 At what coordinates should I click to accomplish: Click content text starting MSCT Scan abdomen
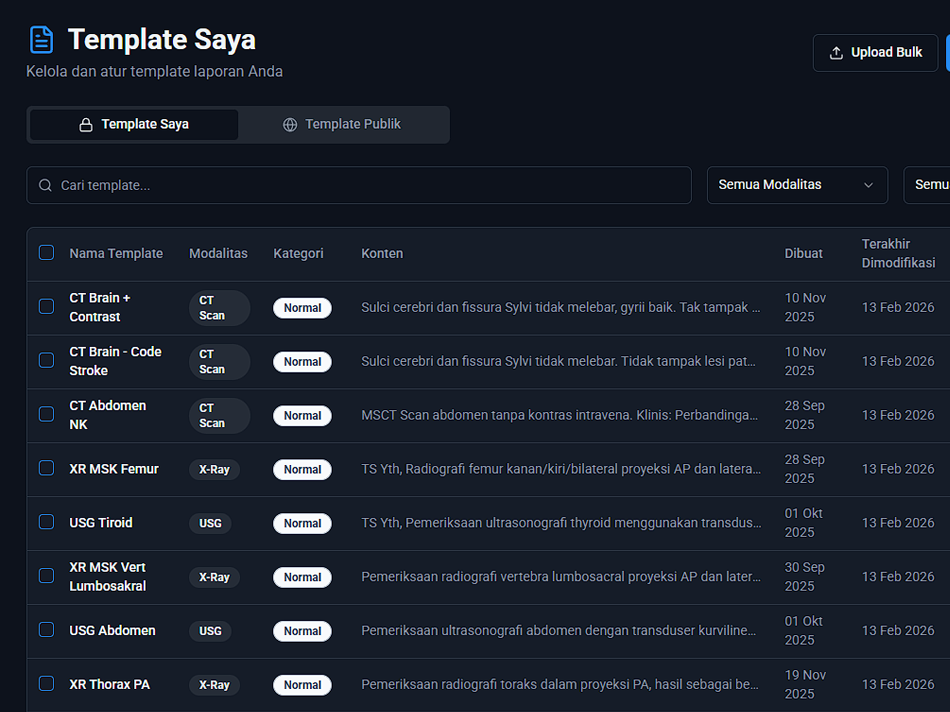(559, 415)
